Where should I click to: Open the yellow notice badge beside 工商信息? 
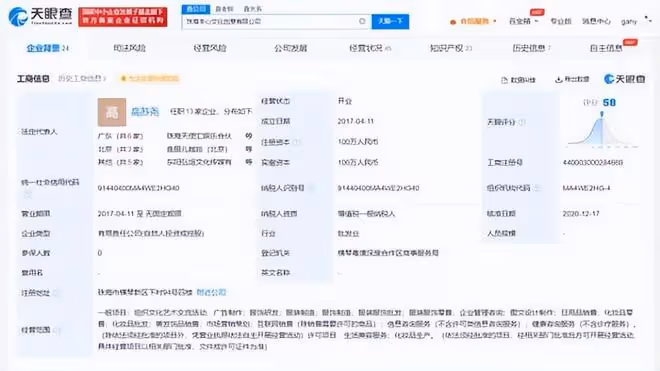[x=150, y=78]
